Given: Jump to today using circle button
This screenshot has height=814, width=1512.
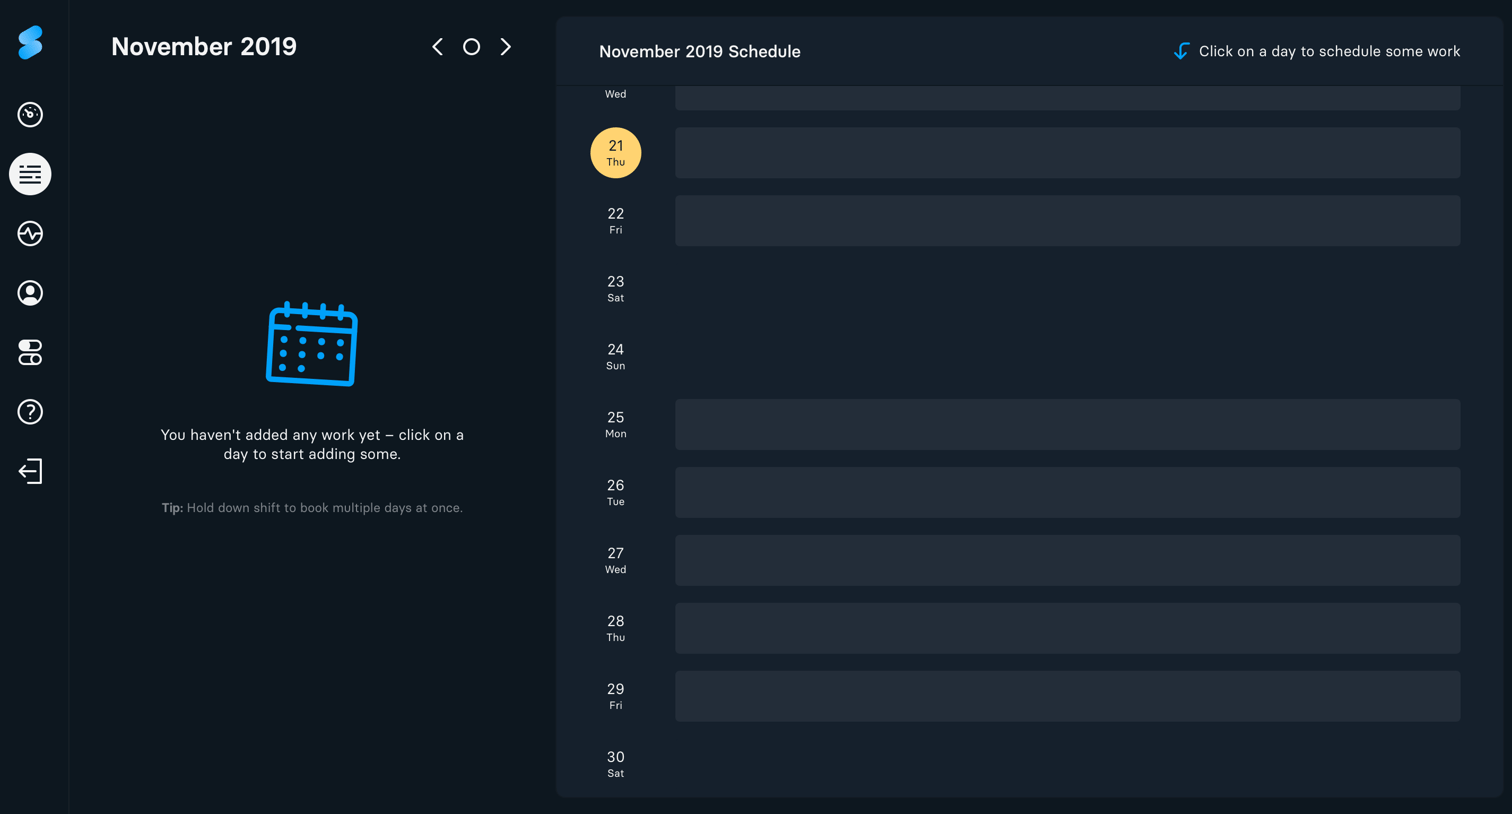Looking at the screenshot, I should tap(471, 47).
